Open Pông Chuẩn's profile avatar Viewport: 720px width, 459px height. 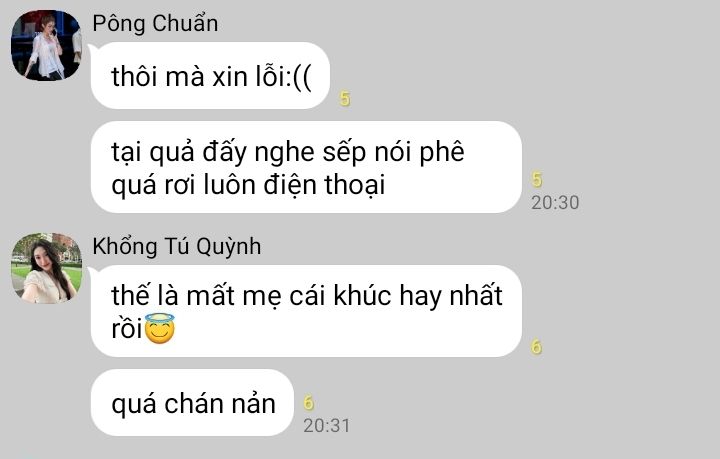tap(46, 45)
